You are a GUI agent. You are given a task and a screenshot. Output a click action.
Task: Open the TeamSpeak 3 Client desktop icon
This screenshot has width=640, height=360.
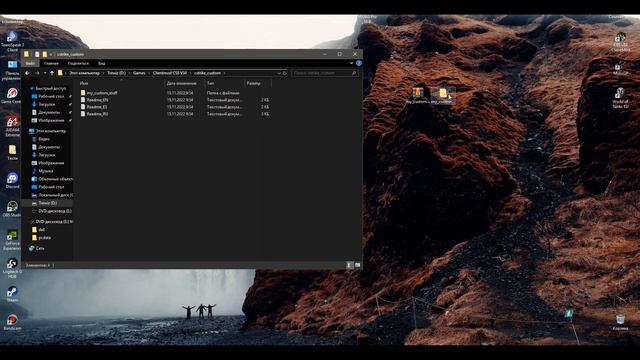coord(12,41)
